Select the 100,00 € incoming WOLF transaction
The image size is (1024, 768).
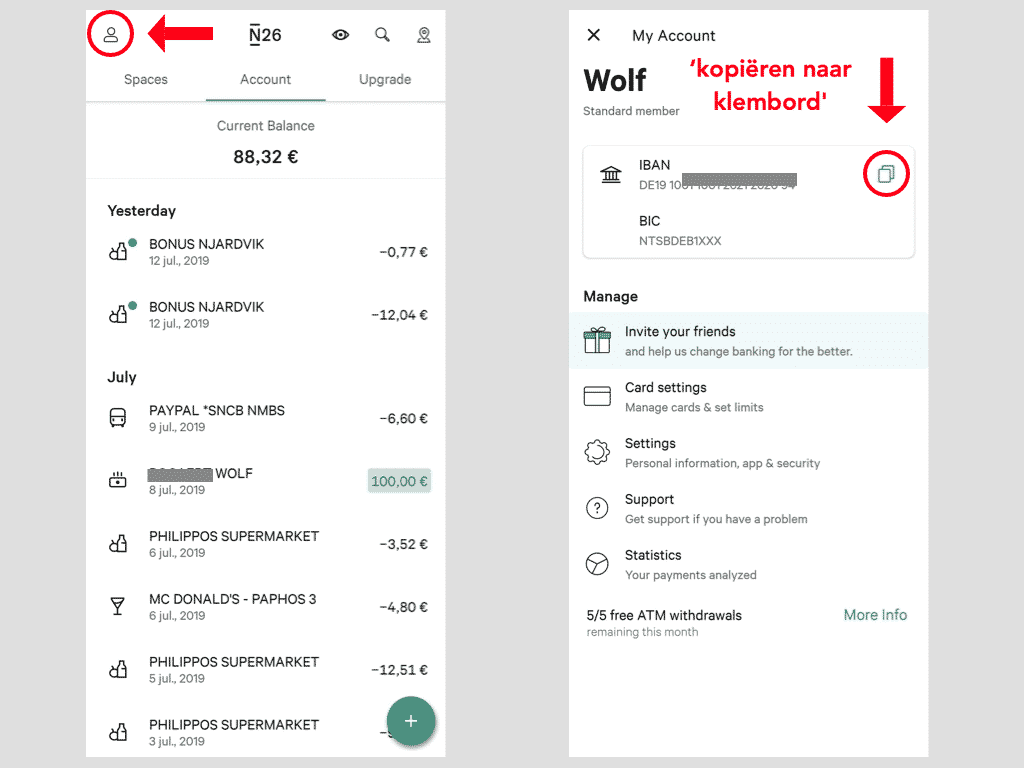266,481
